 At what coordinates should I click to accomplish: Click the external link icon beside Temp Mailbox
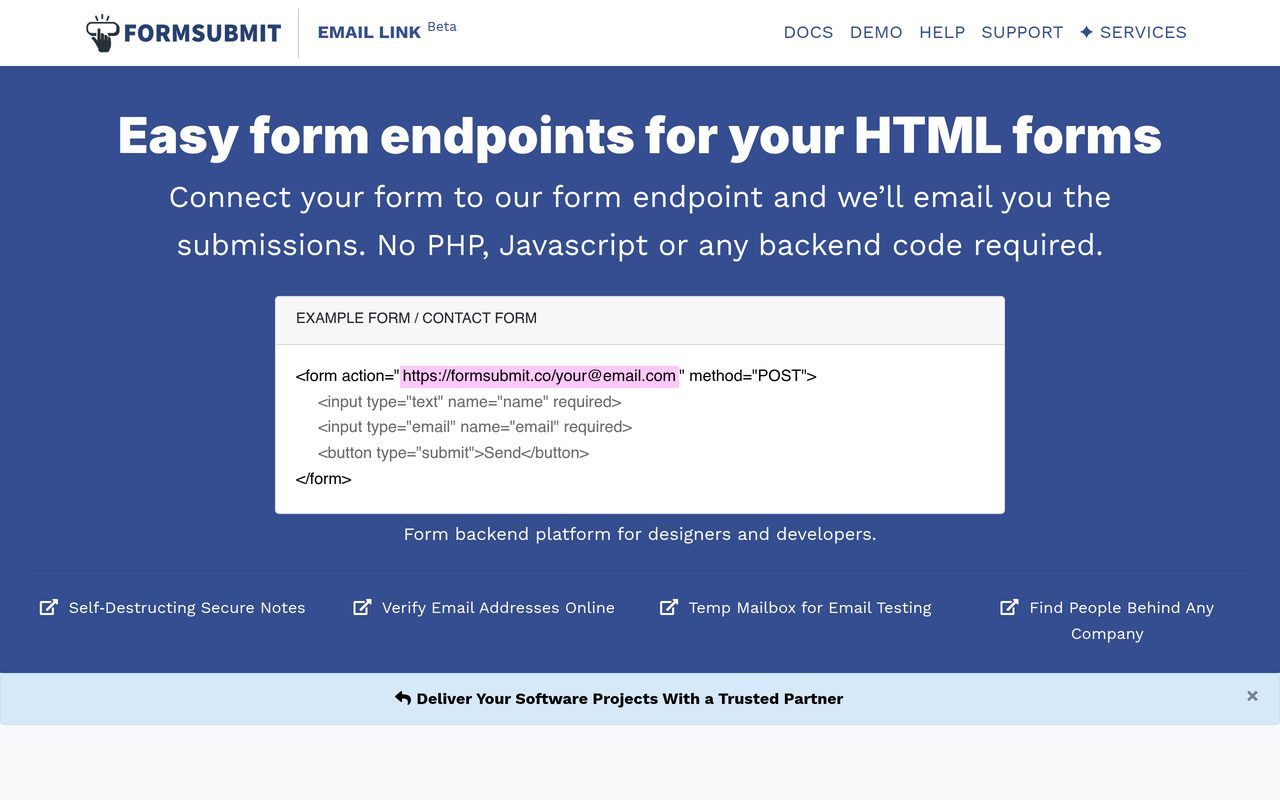tap(669, 607)
